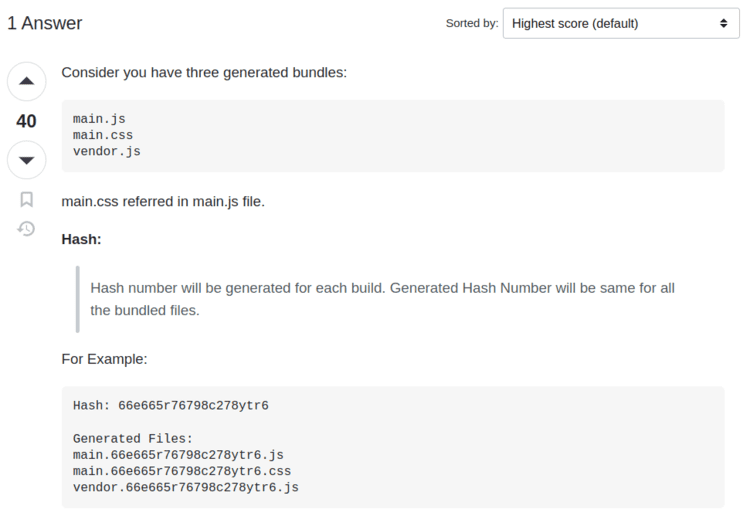Click the "For Example:" paragraph
750x516 pixels.
tap(104, 359)
